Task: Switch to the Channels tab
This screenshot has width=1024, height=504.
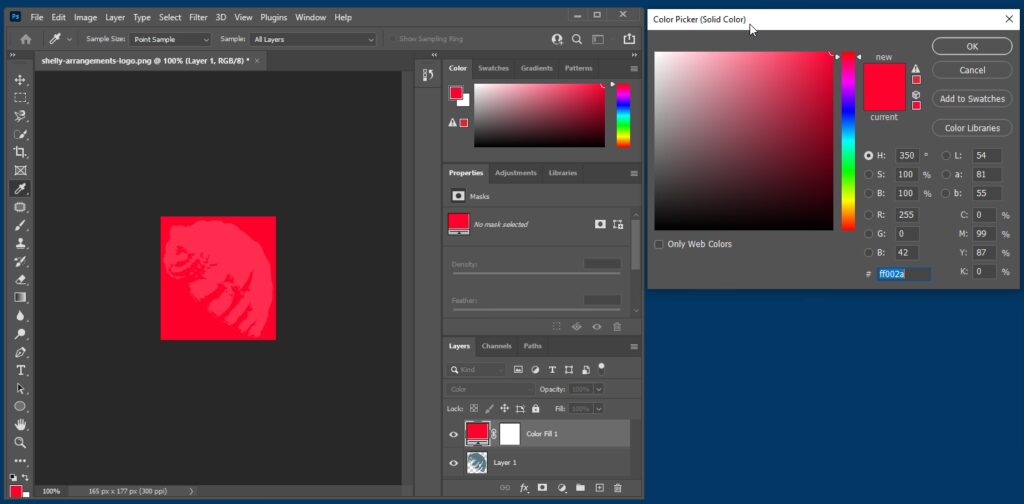Action: 496,346
